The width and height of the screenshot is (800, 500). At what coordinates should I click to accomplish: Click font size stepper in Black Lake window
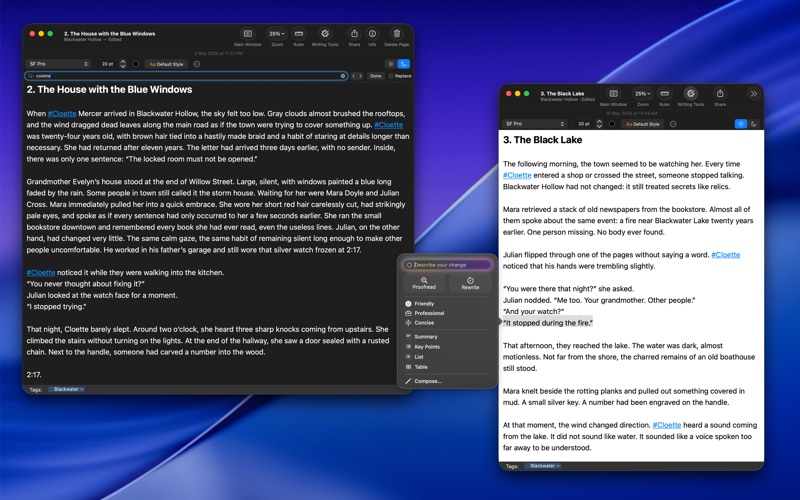(x=599, y=124)
